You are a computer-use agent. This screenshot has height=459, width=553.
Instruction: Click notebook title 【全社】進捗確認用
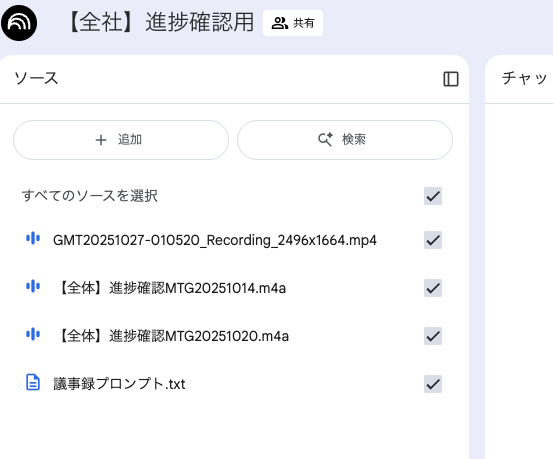coord(160,22)
